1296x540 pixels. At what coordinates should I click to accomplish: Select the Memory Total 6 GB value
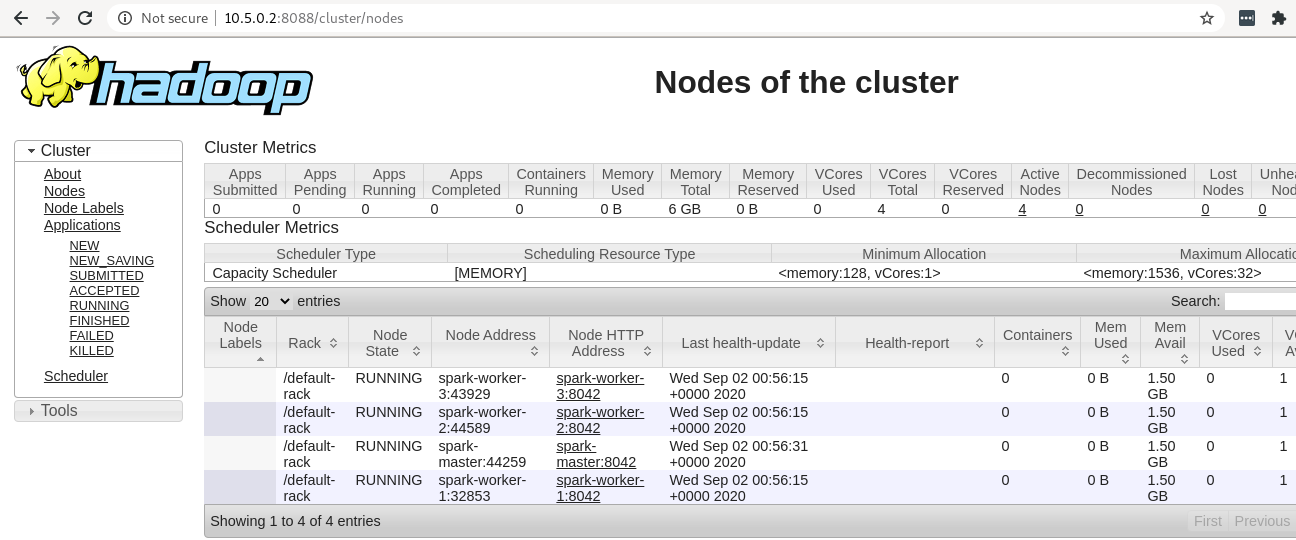(685, 209)
